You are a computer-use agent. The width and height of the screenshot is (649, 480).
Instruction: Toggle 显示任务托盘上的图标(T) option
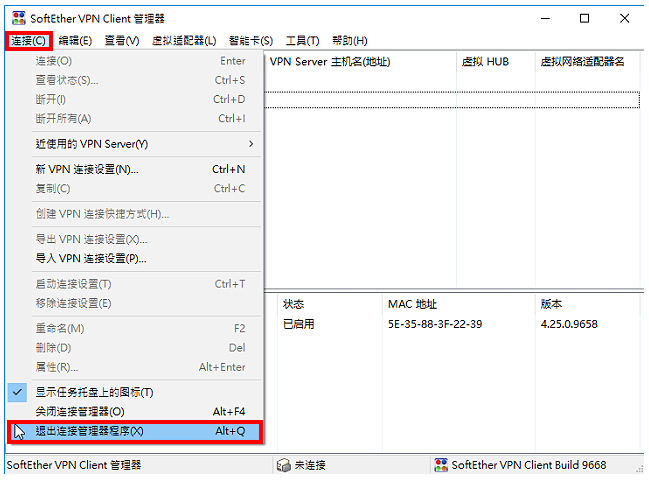135,392
